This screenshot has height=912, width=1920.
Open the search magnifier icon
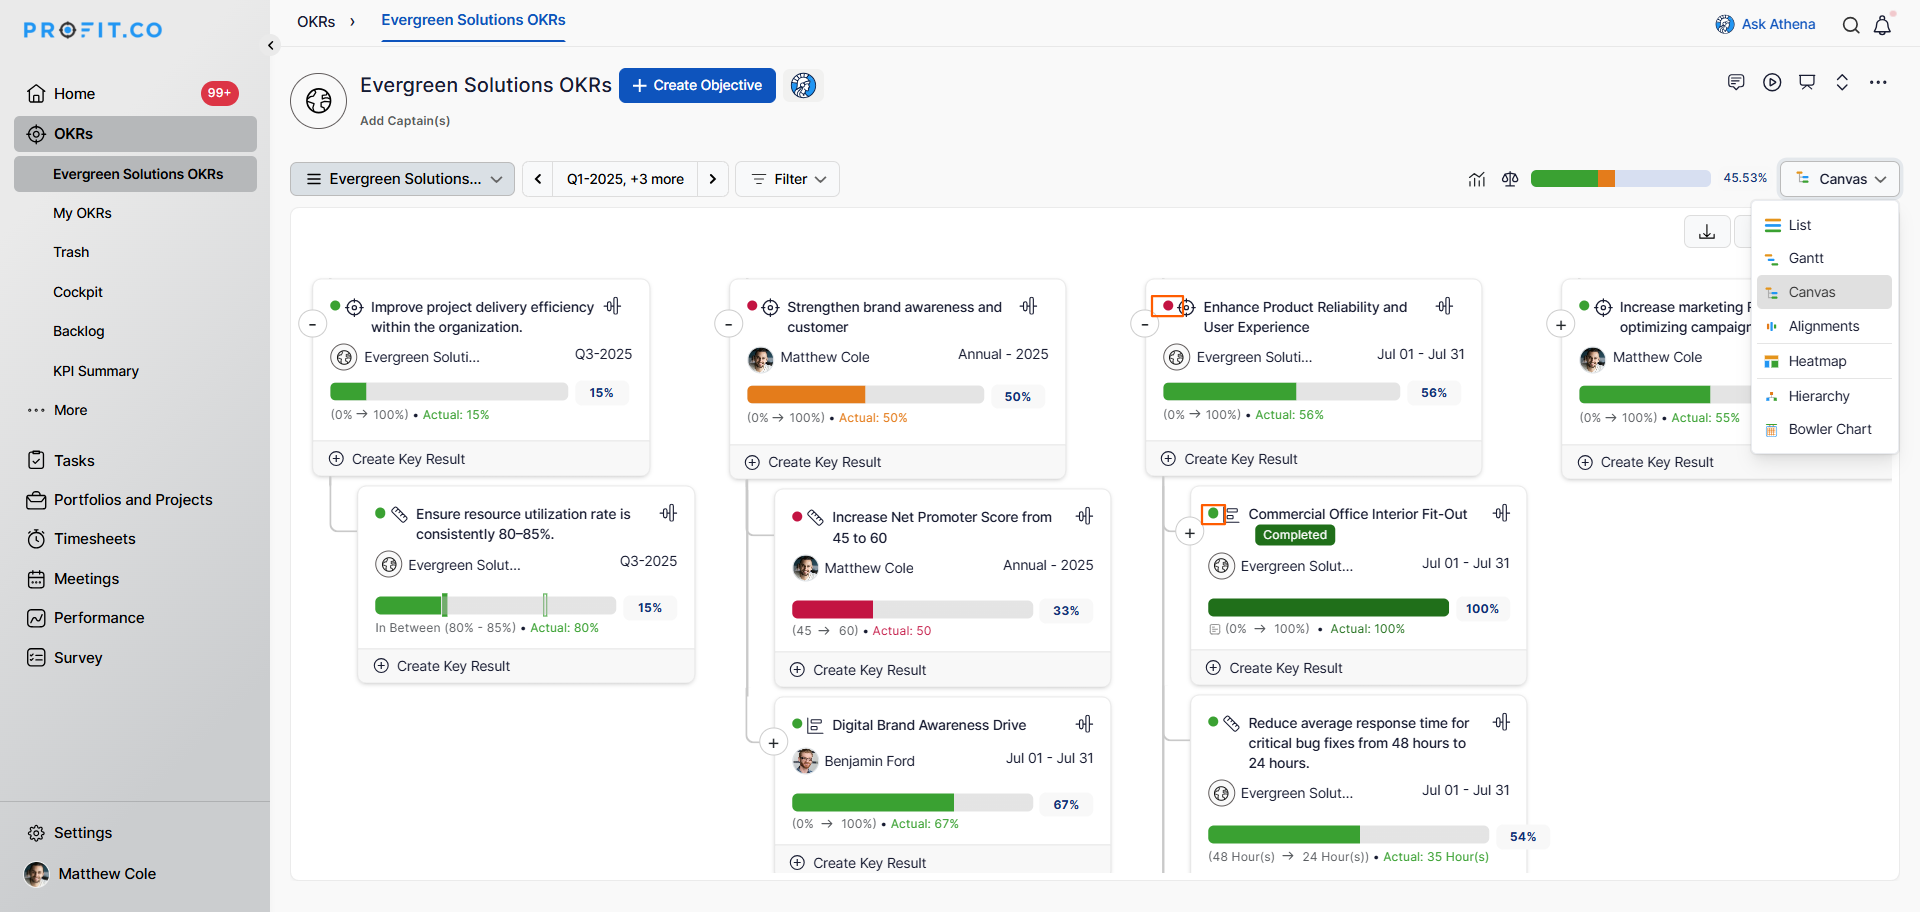coord(1851,25)
